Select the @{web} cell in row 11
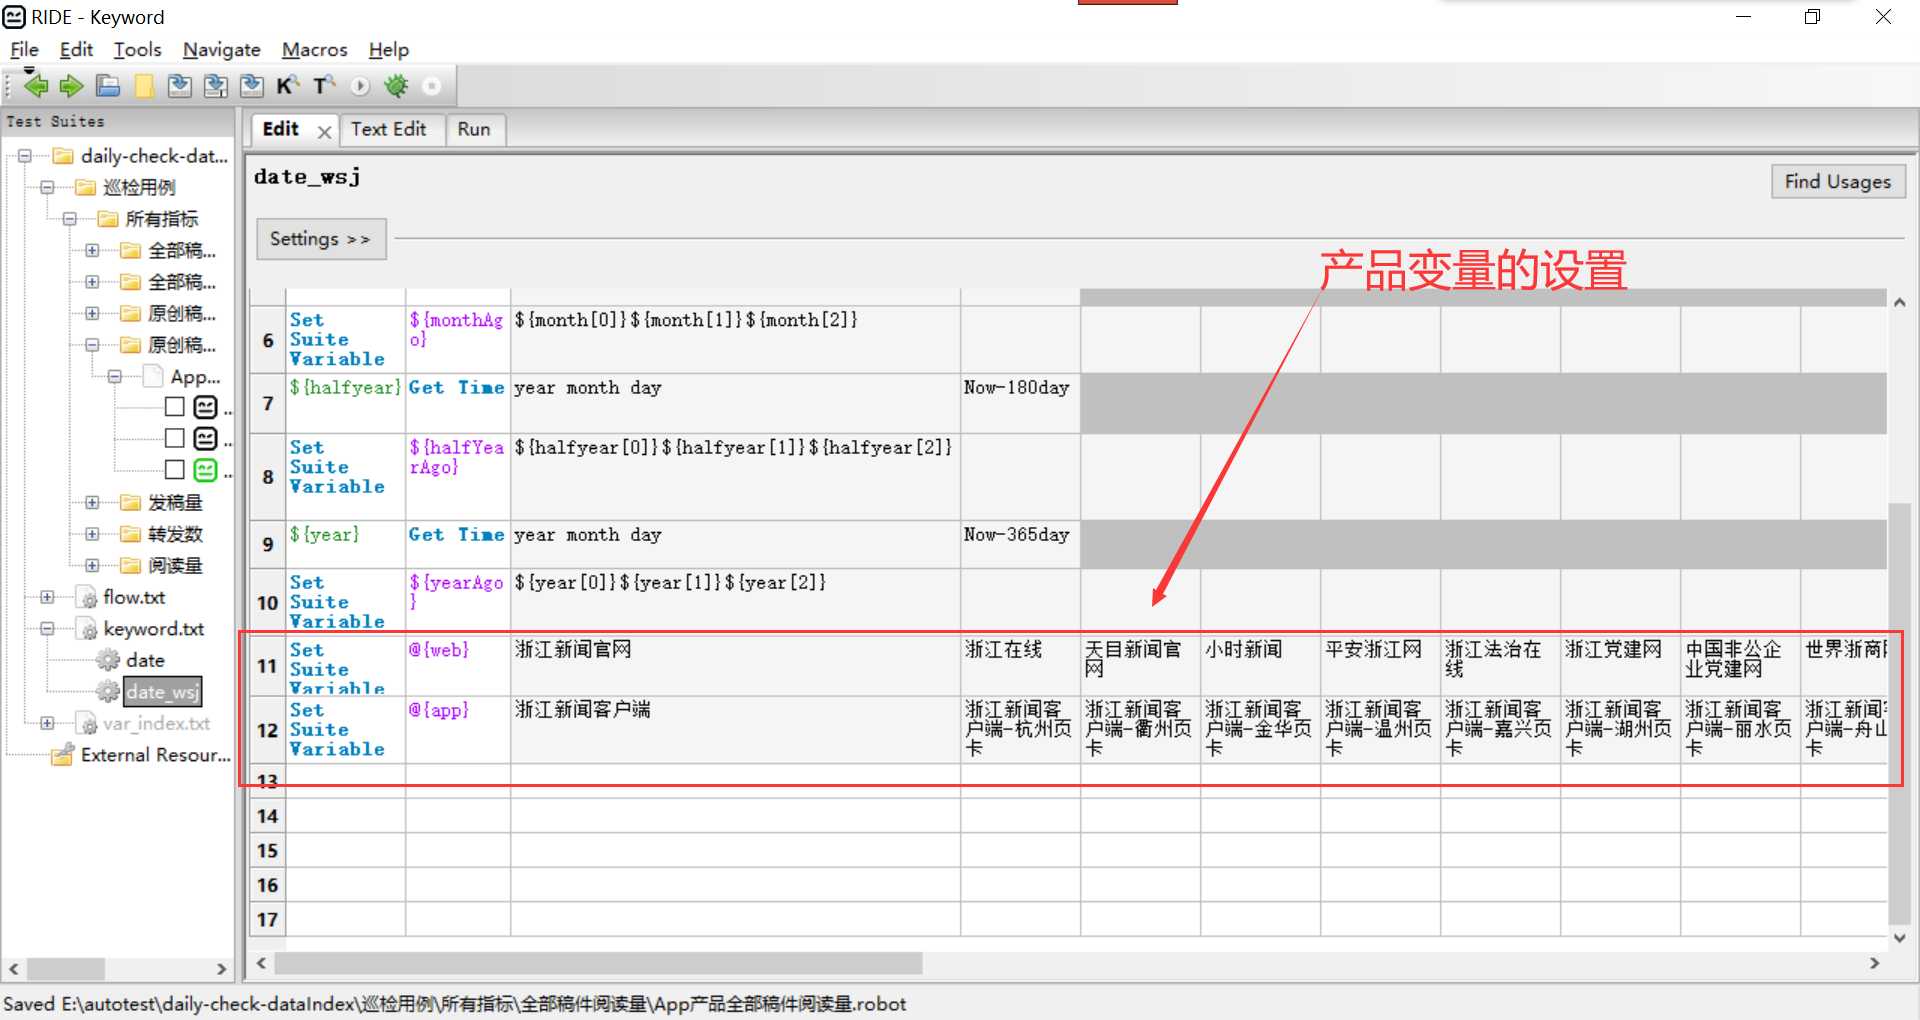The image size is (1920, 1020). tap(458, 666)
